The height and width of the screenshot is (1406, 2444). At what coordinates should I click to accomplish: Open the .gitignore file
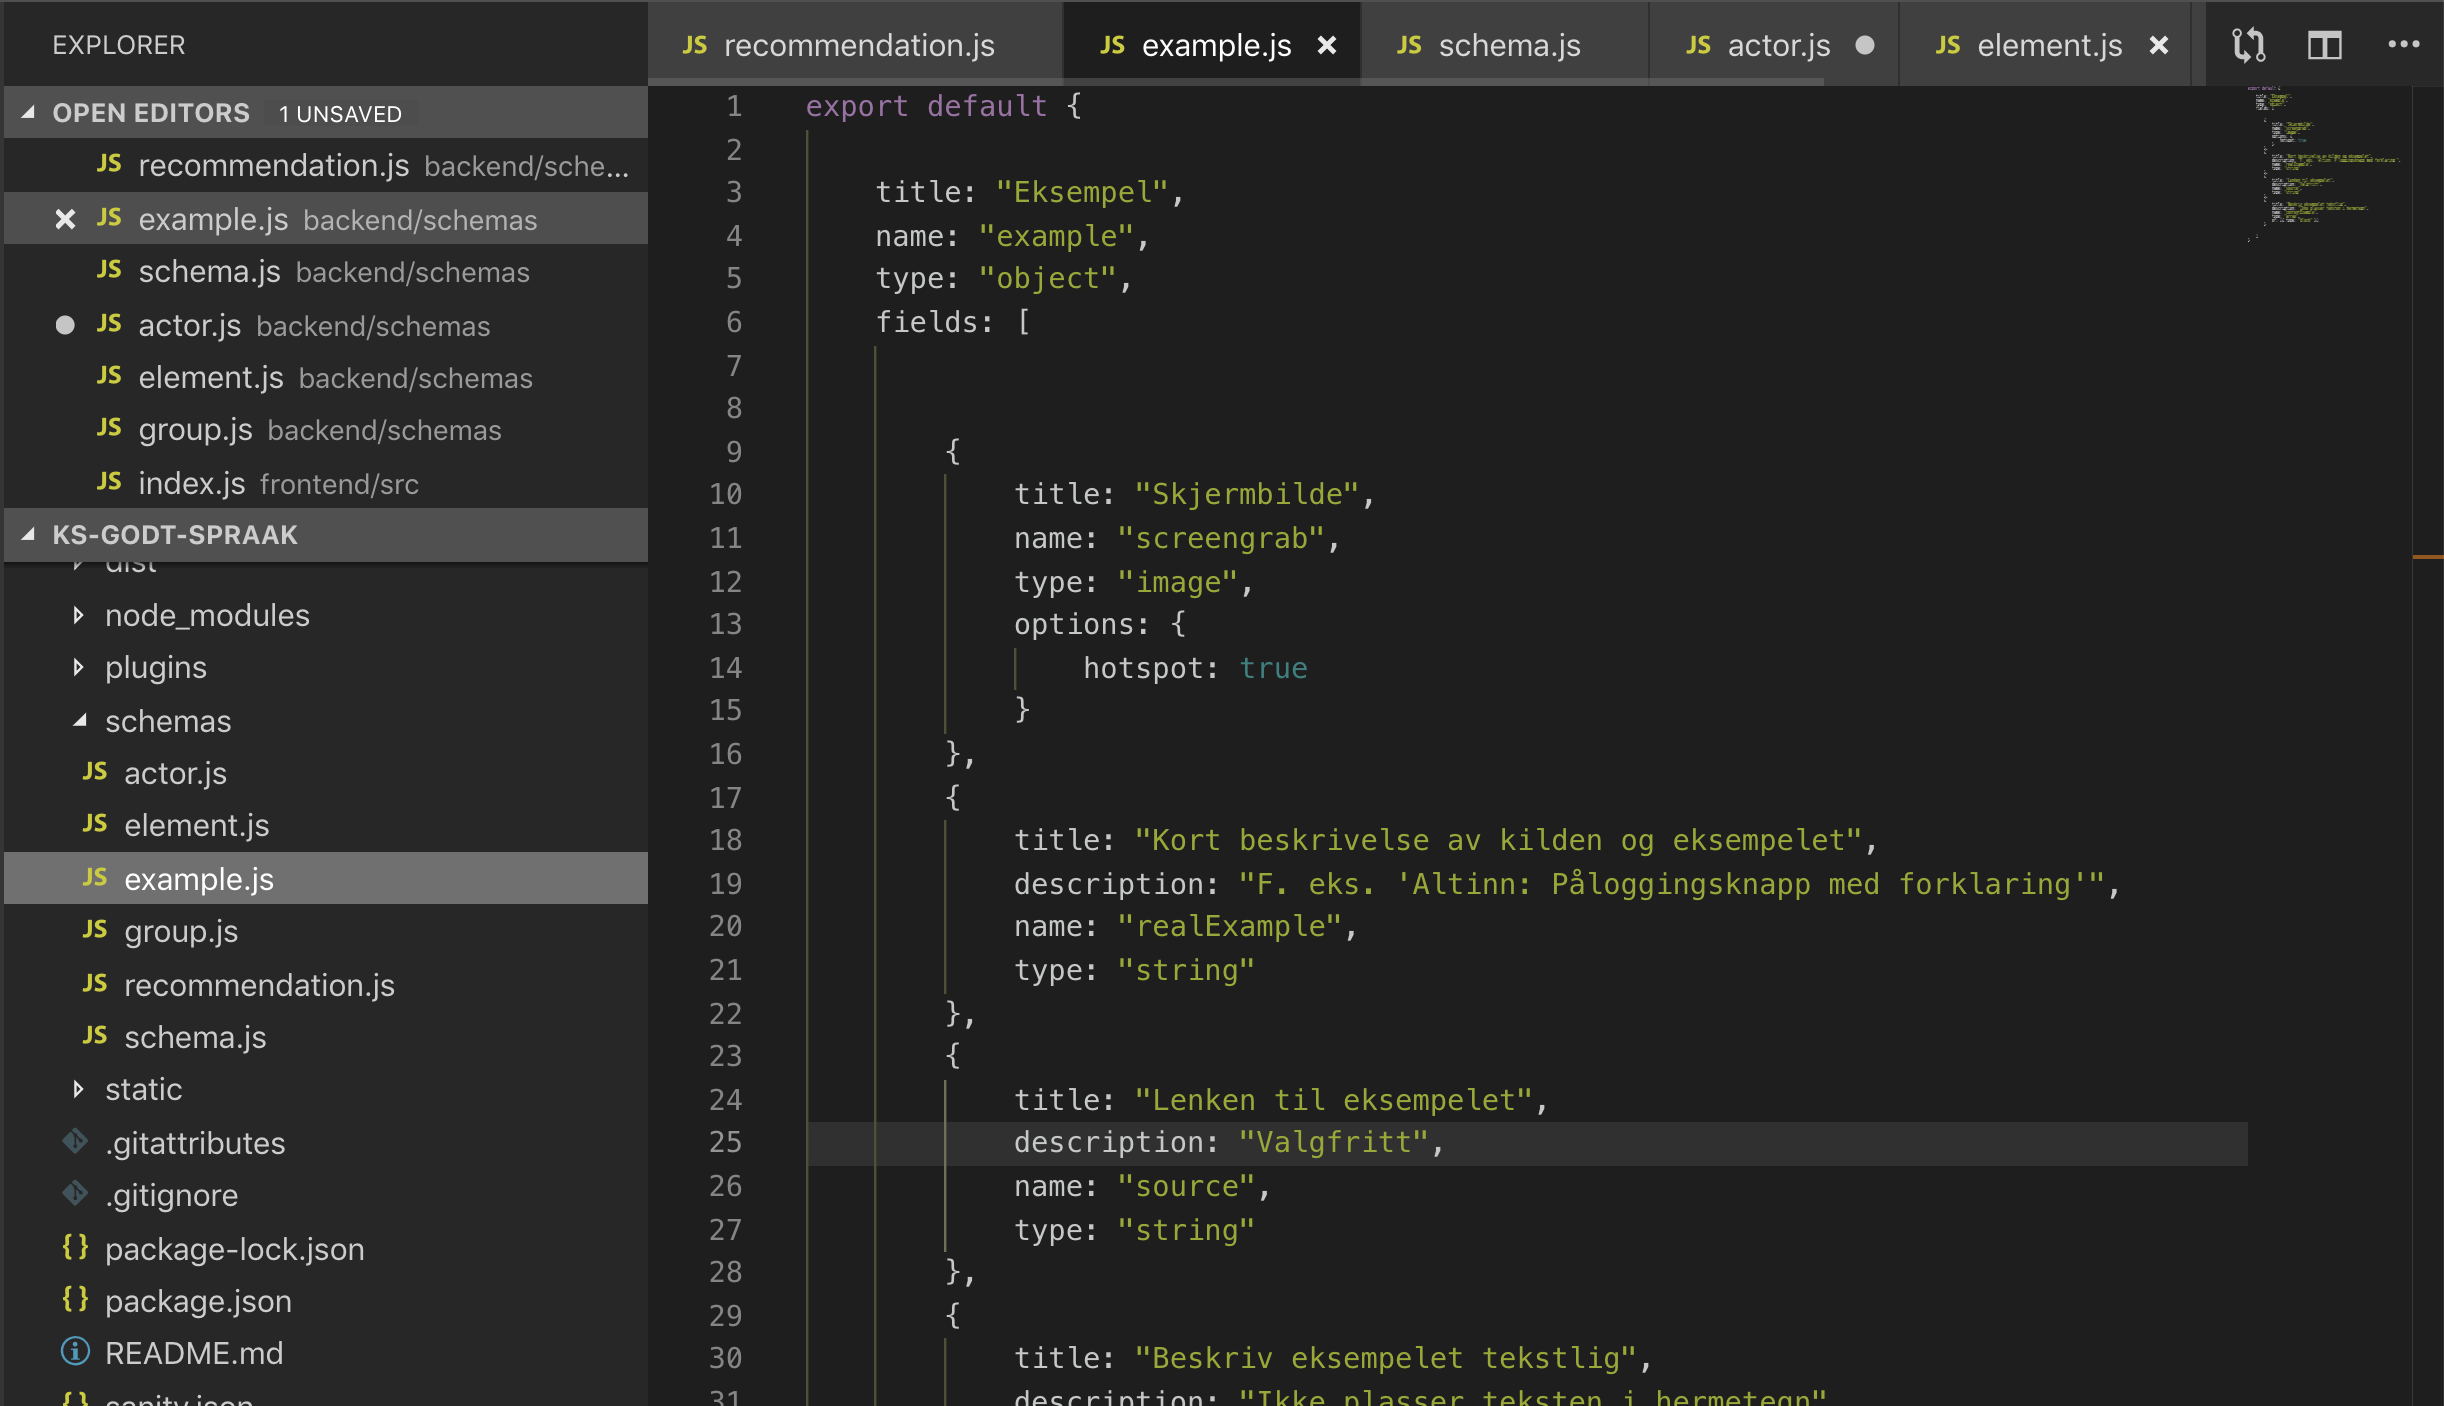point(325,1195)
